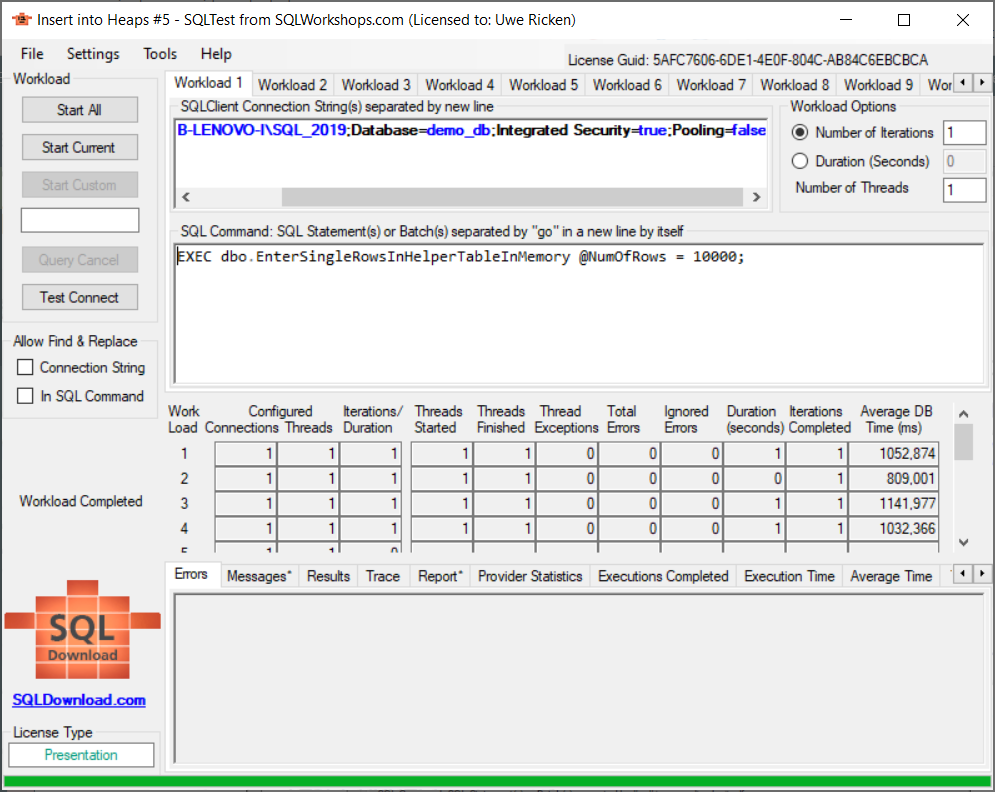Open the Executions Completed tab
The height and width of the screenshot is (792, 995).
pyautogui.click(x=663, y=576)
